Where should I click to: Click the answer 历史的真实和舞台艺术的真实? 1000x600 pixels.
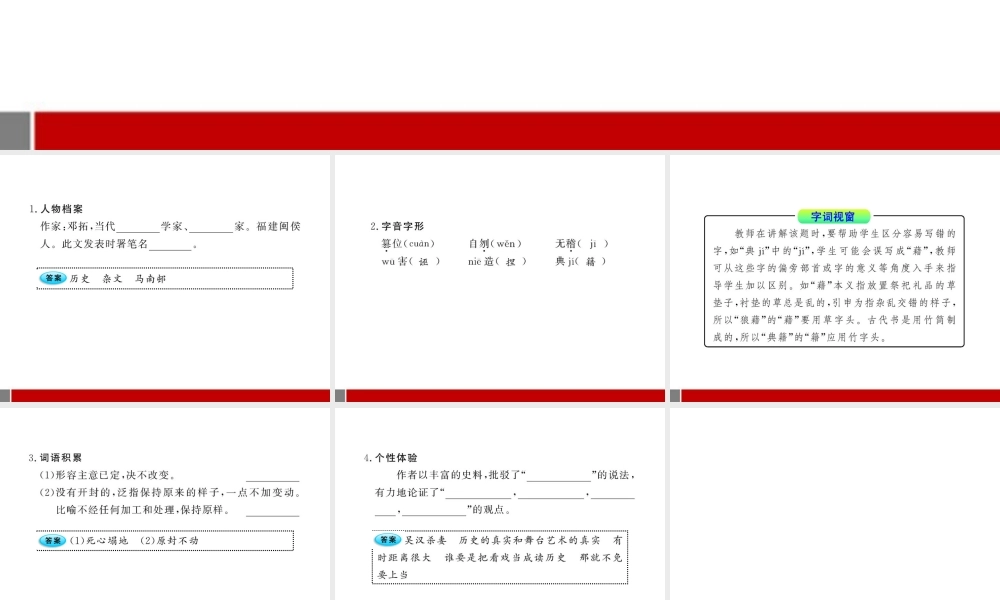529,540
